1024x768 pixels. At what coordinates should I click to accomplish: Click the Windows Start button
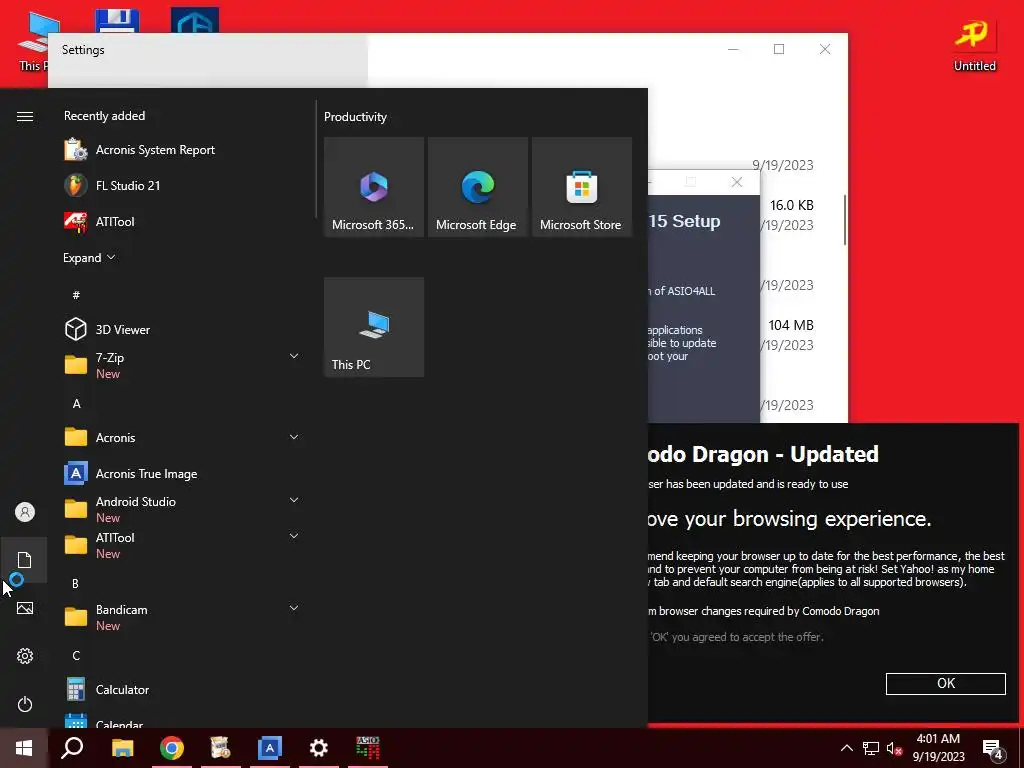(24, 748)
